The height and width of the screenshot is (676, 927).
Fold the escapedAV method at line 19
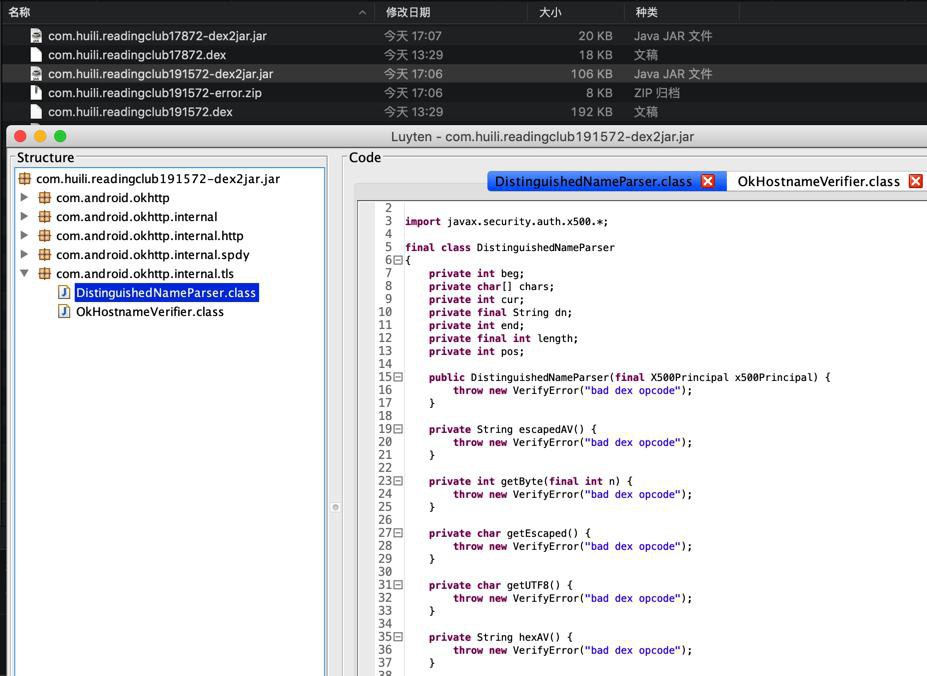[398, 429]
